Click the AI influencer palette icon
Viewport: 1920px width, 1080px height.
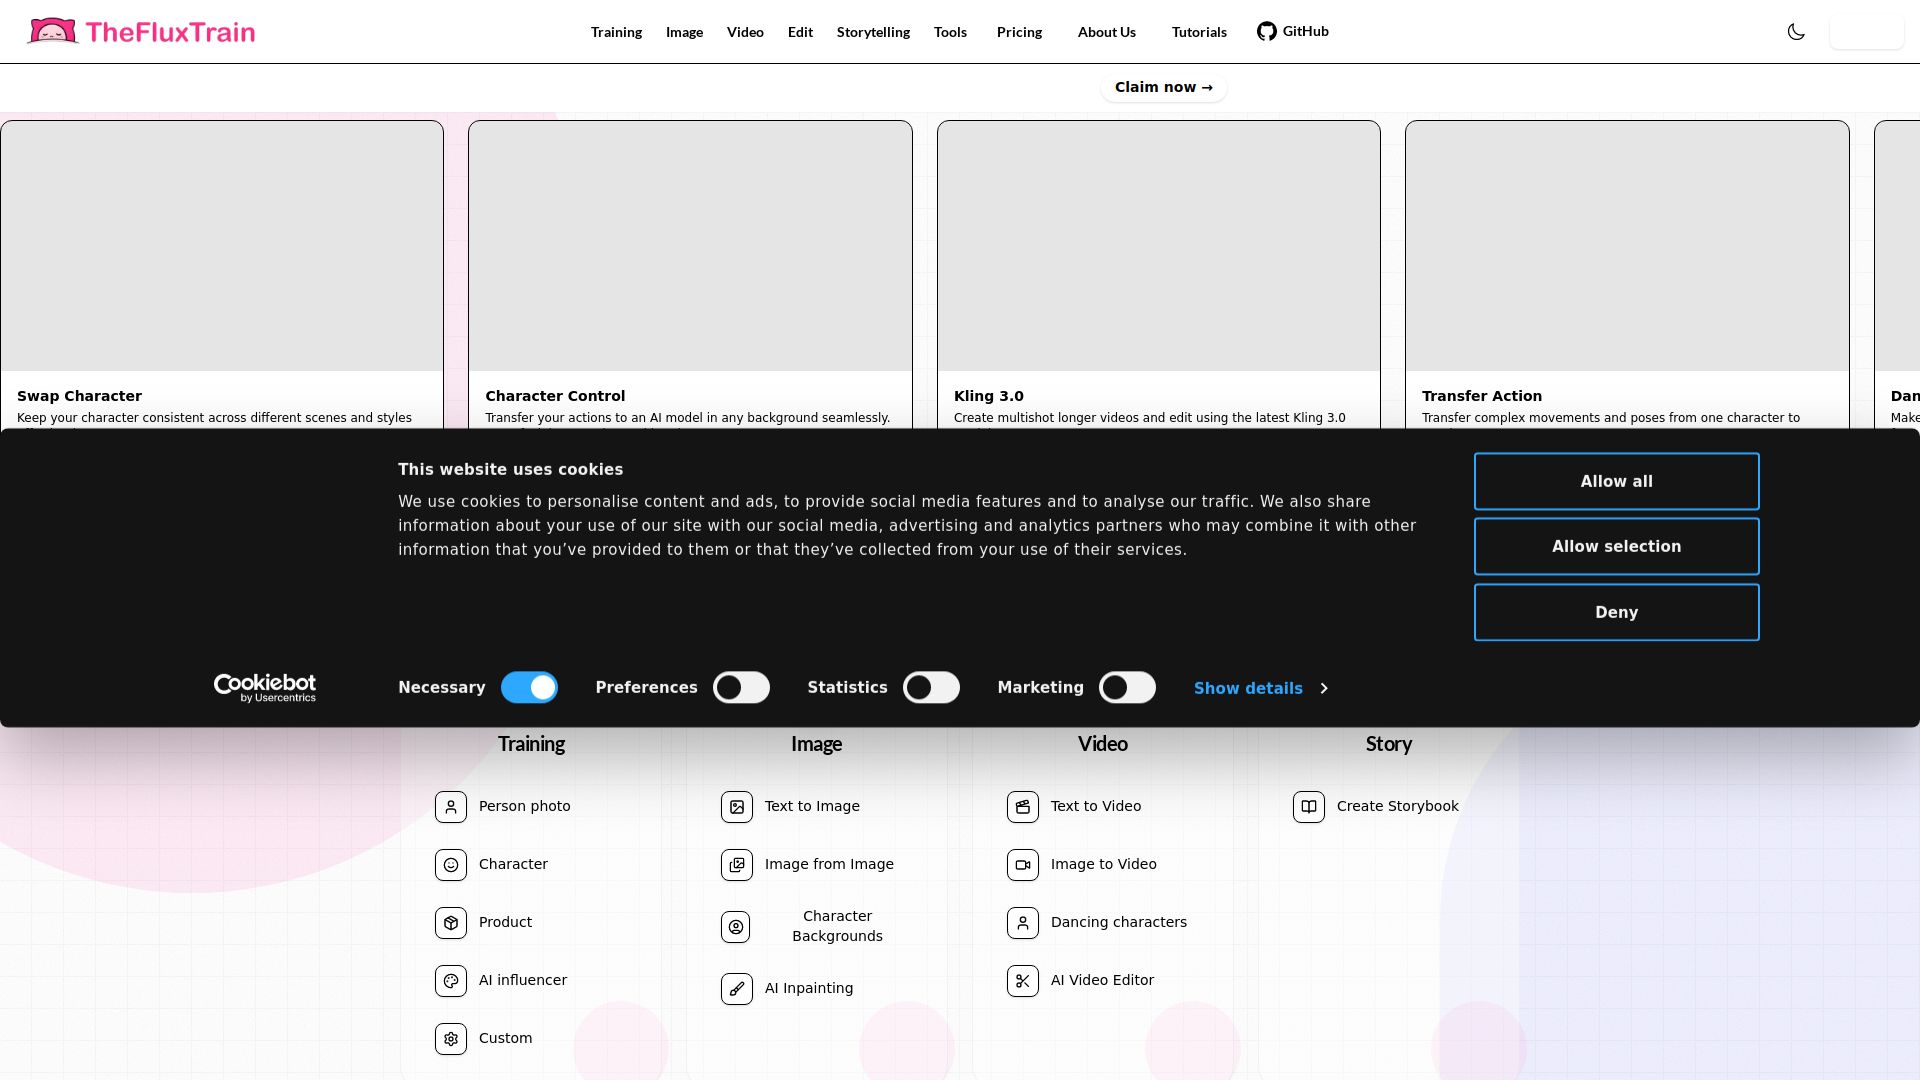[451, 981]
